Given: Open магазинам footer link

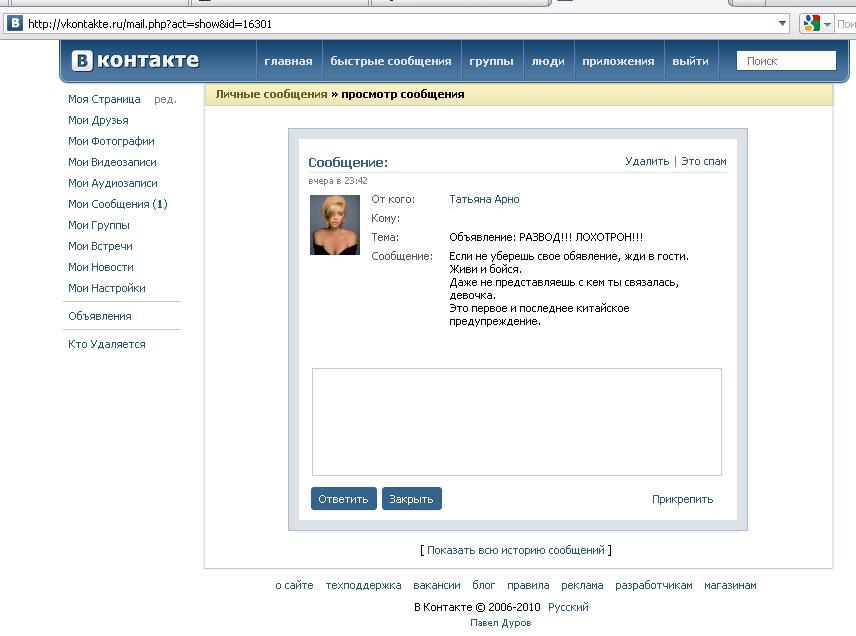Looking at the screenshot, I should click(730, 585).
